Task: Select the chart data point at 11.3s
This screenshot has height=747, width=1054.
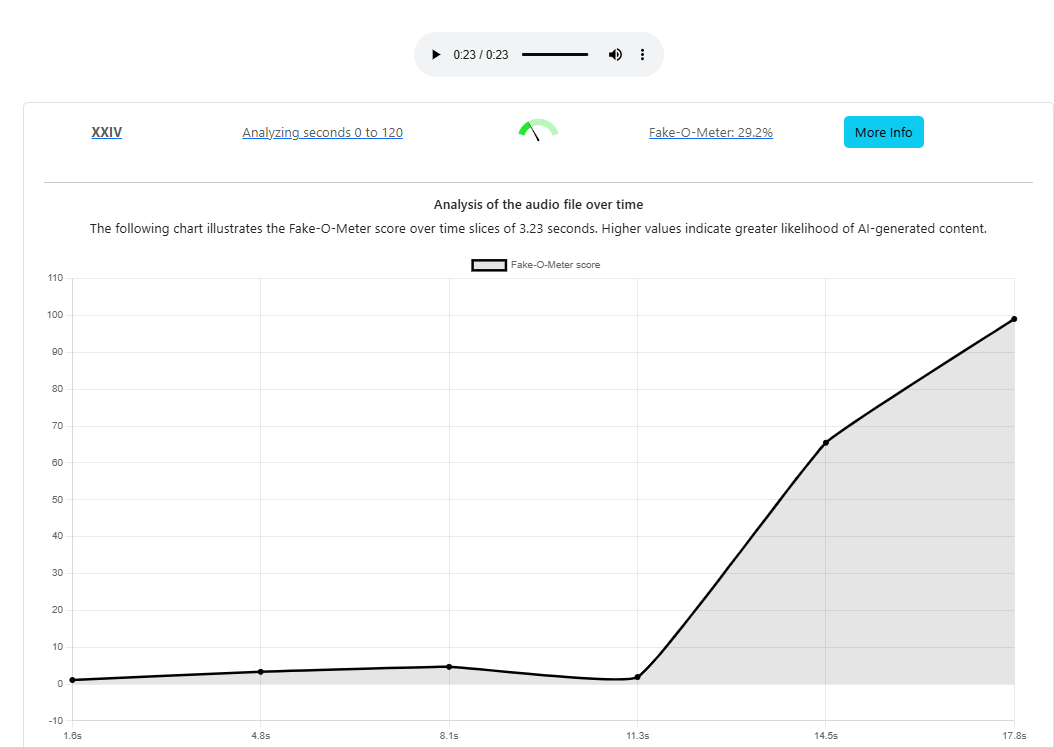Action: coord(637,677)
